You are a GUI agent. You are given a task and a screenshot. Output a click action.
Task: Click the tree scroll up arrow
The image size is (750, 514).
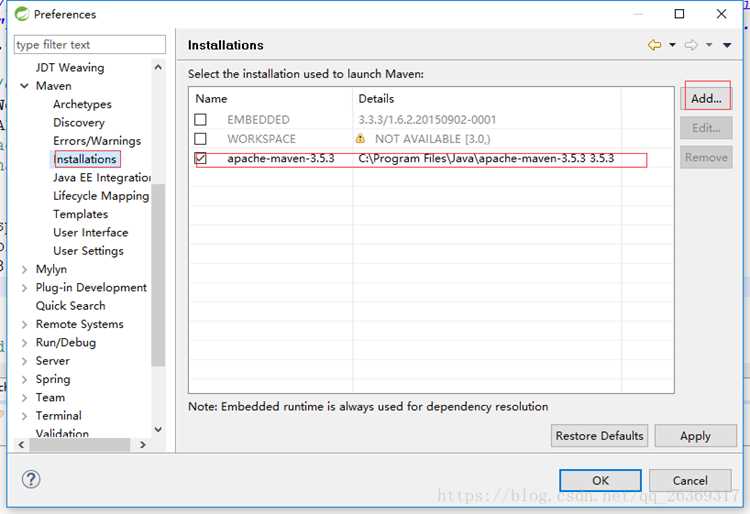(158, 67)
